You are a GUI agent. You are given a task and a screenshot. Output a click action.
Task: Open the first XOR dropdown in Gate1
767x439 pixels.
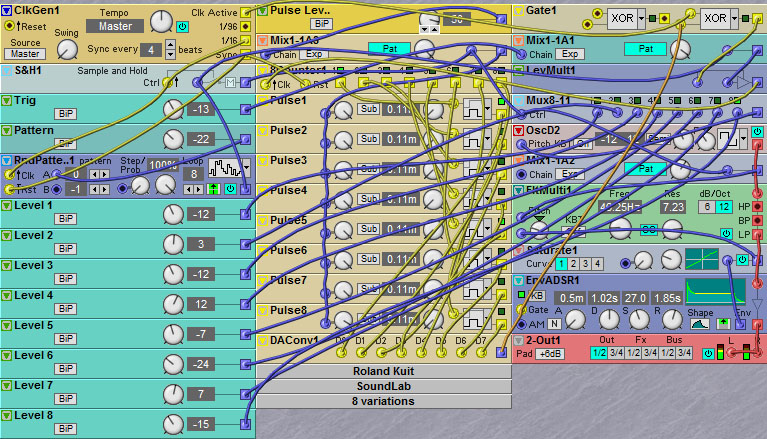point(644,19)
